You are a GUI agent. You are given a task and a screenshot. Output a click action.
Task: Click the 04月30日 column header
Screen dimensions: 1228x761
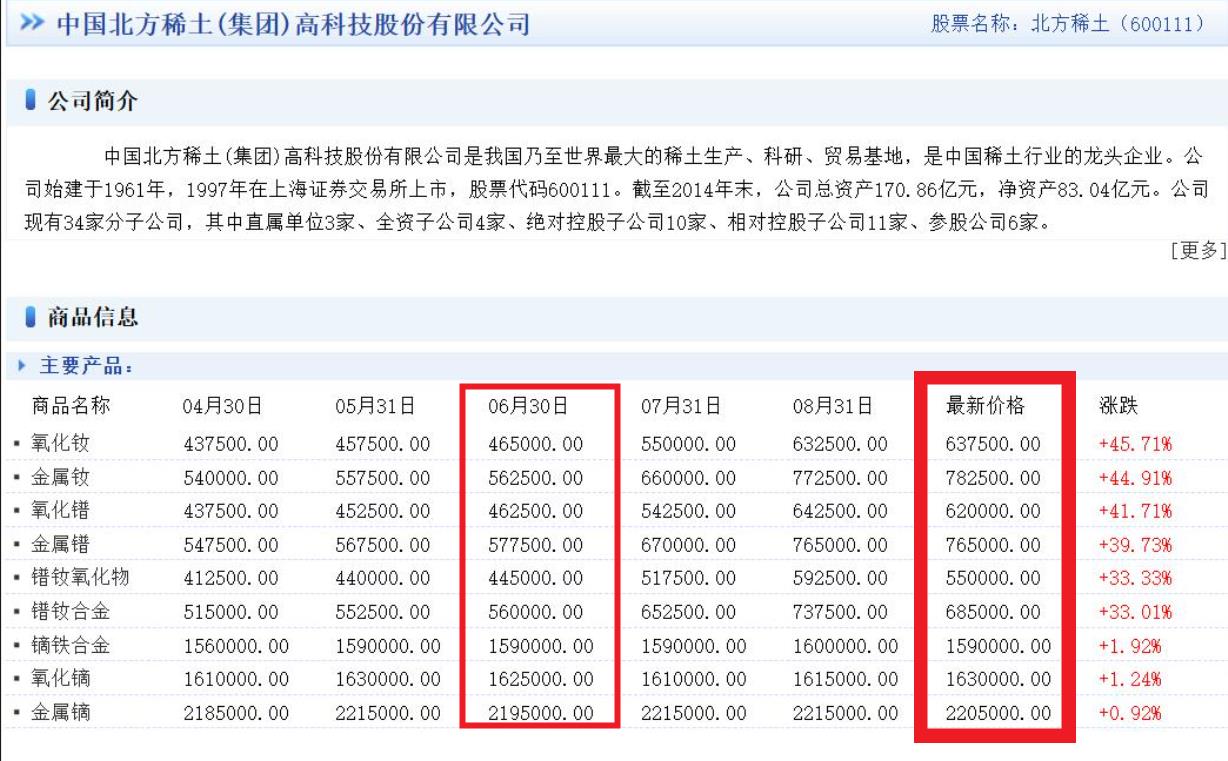[222, 406]
